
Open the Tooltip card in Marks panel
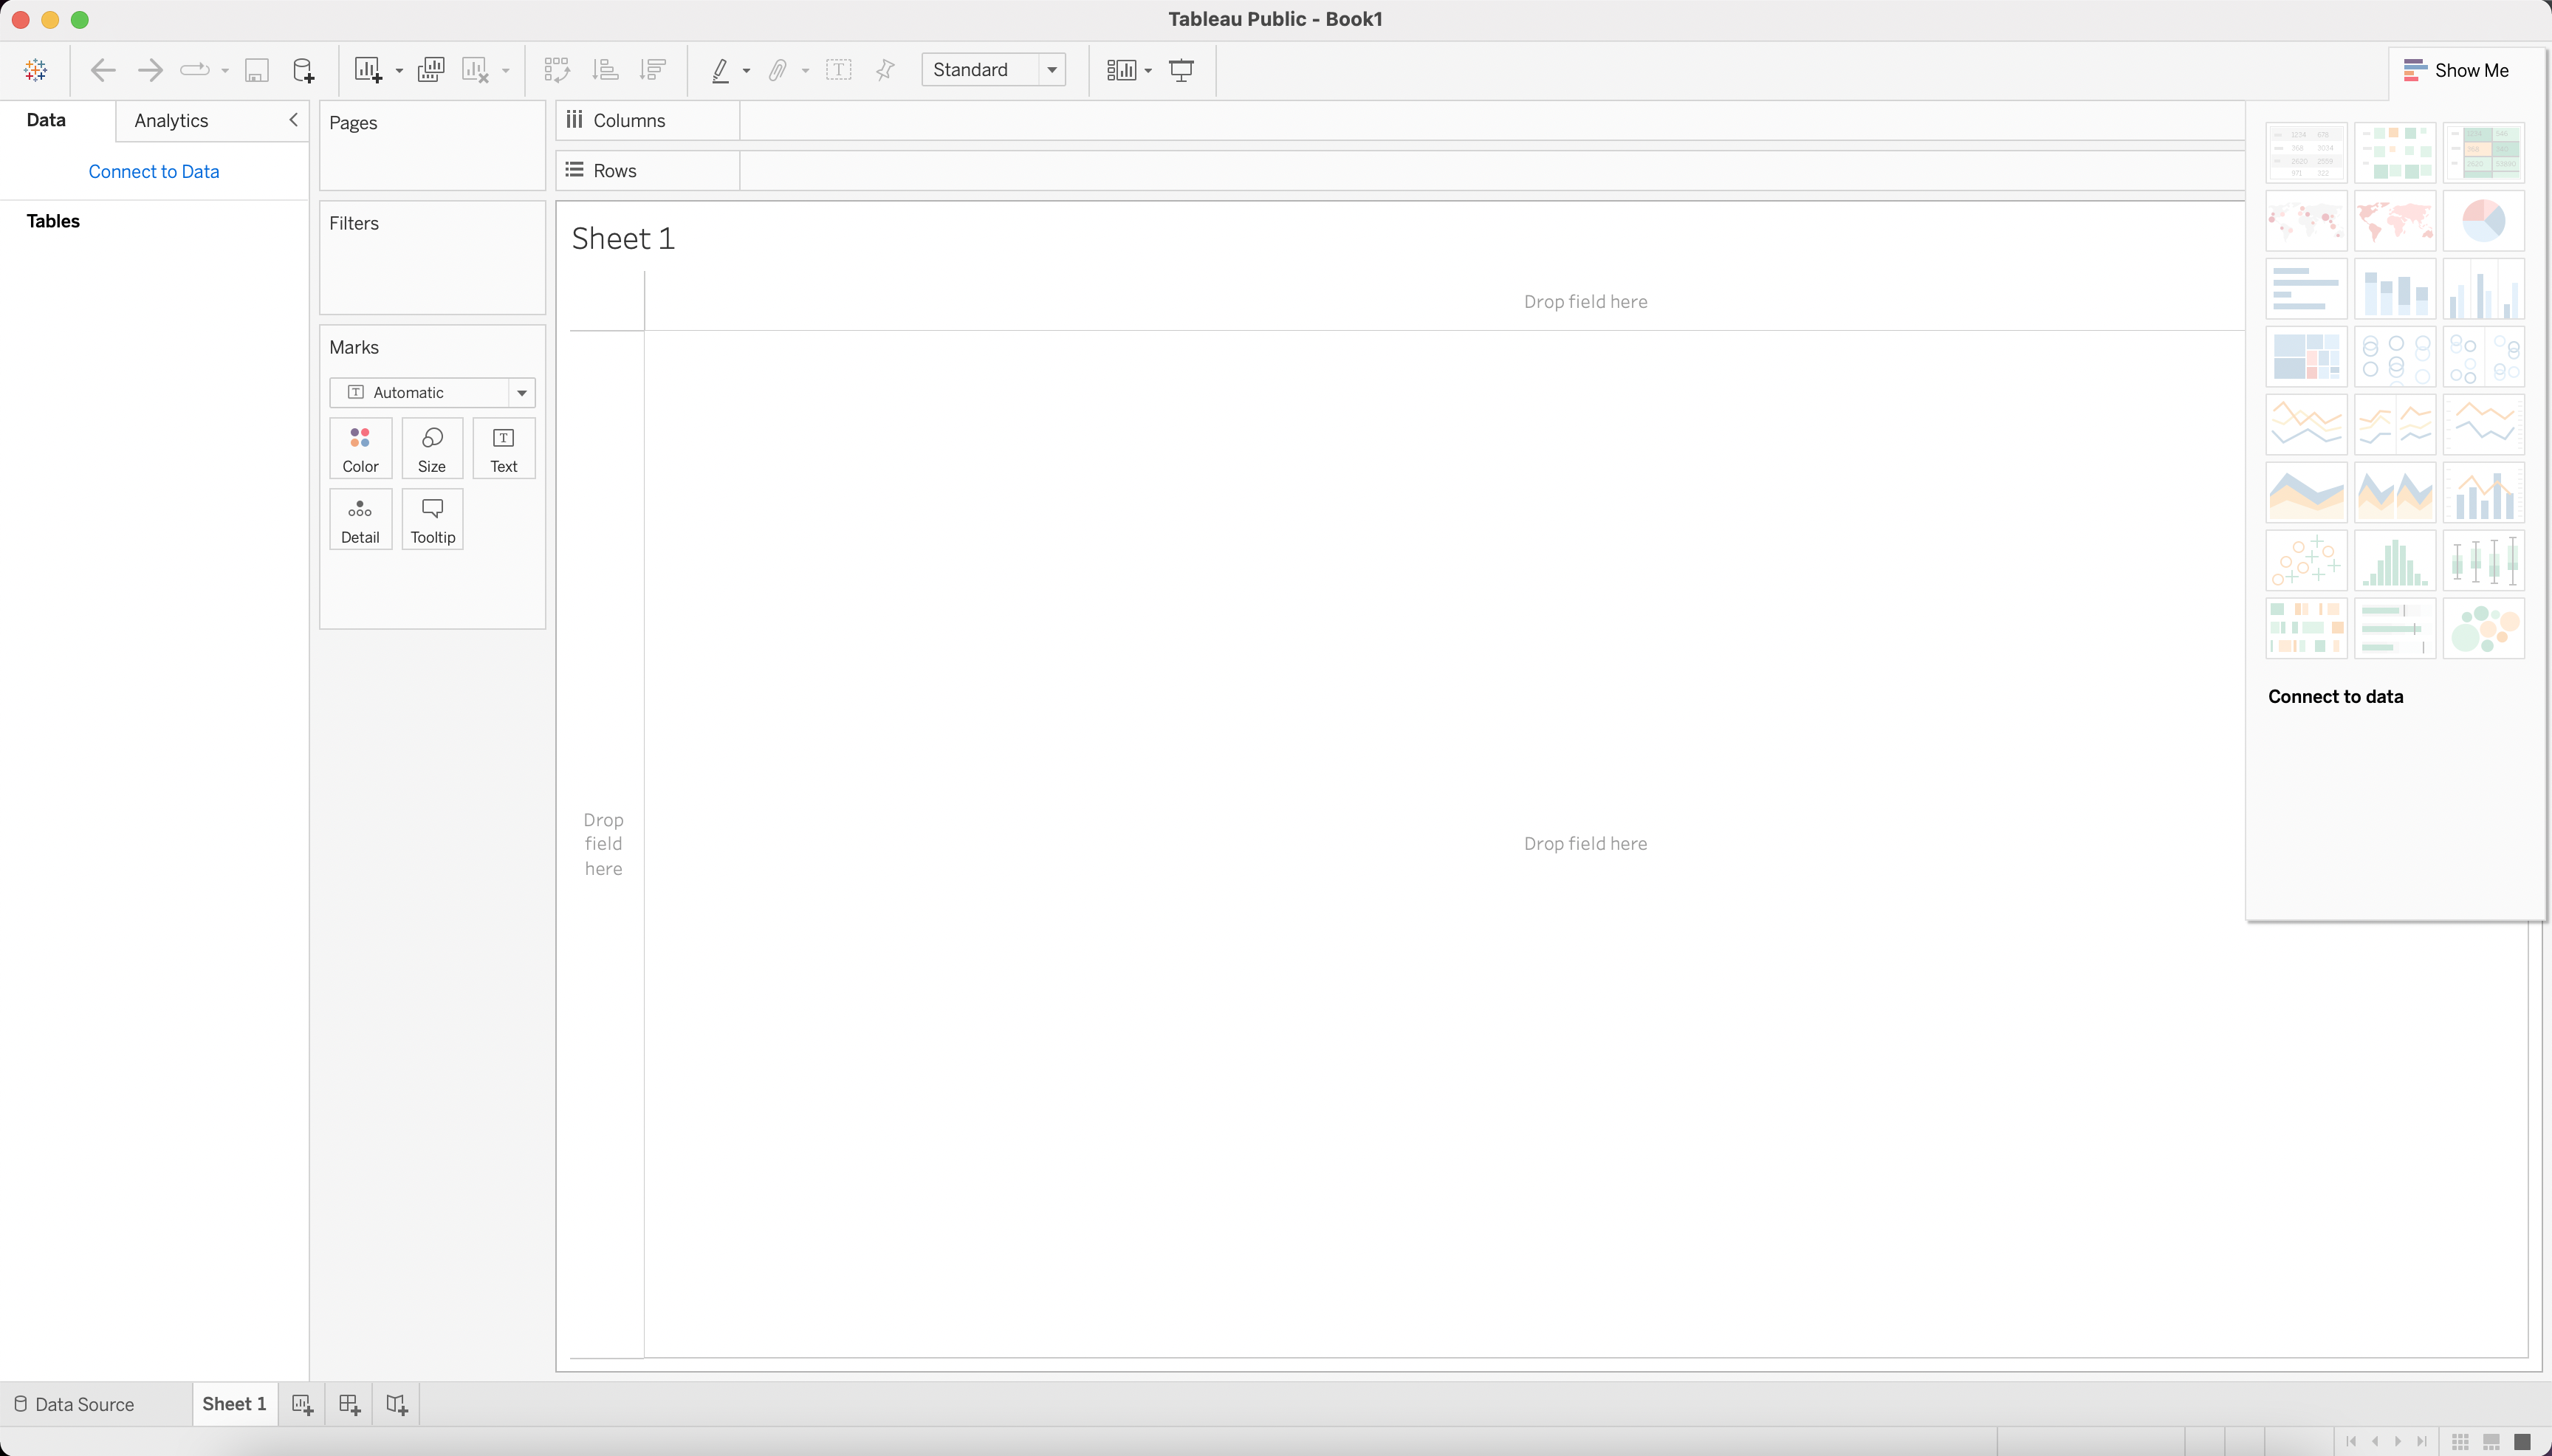(432, 518)
